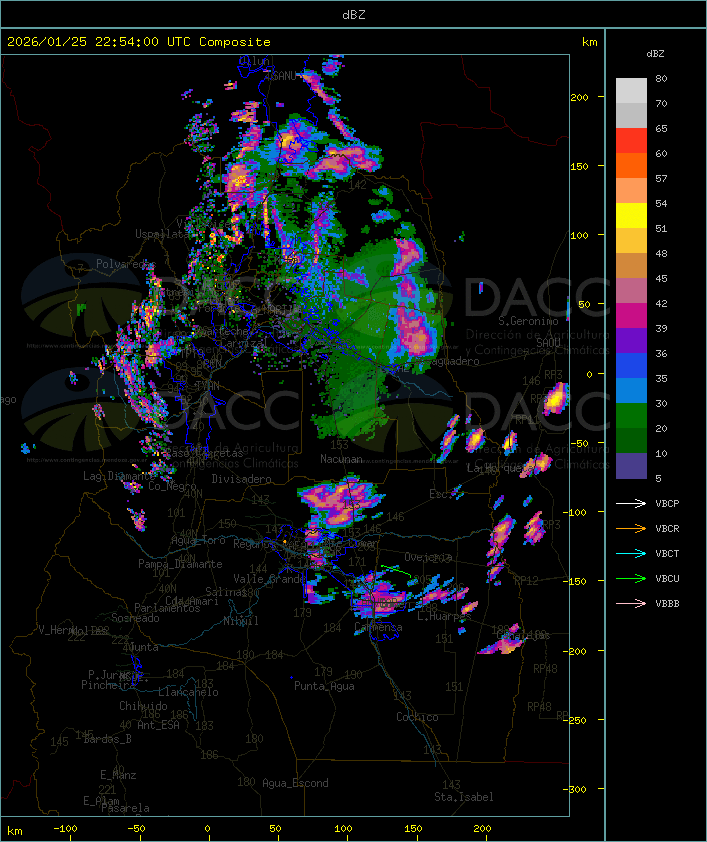This screenshot has width=707, height=842.
Task: Click the Divisadero place label
Action: 241,478
